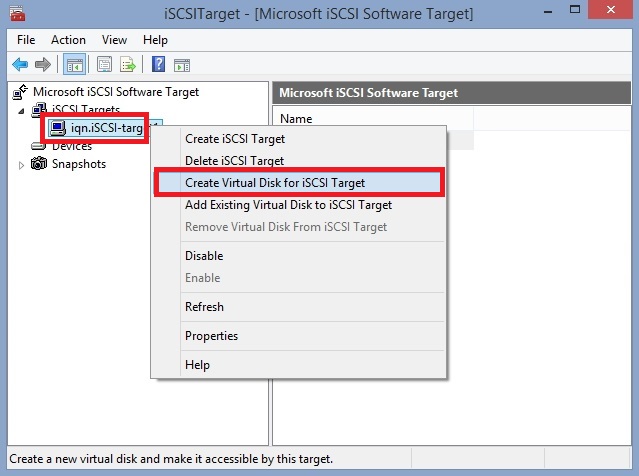The width and height of the screenshot is (639, 476).
Task: Click the Microsoft iSCSI Software Target root icon
Action: pyautogui.click(x=20, y=92)
